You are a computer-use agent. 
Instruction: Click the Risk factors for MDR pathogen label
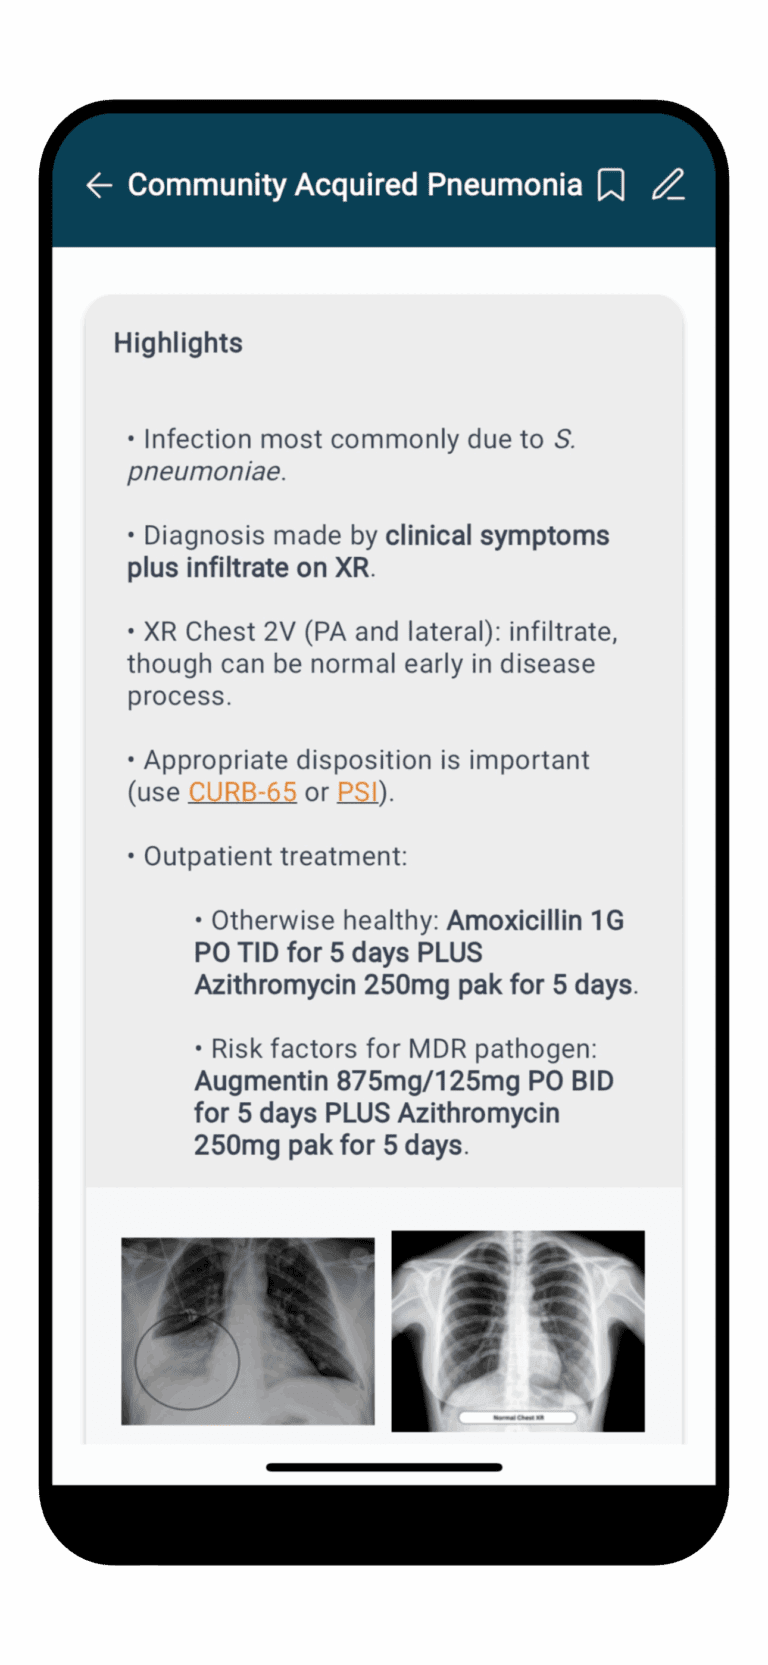coord(403,1048)
